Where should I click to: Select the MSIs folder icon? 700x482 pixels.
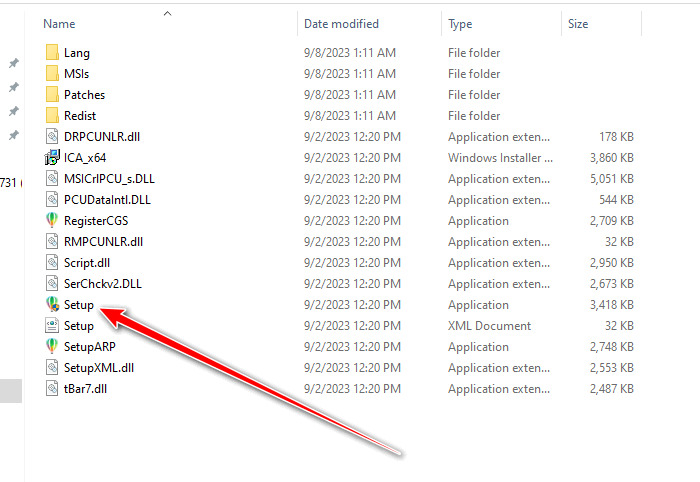point(53,74)
